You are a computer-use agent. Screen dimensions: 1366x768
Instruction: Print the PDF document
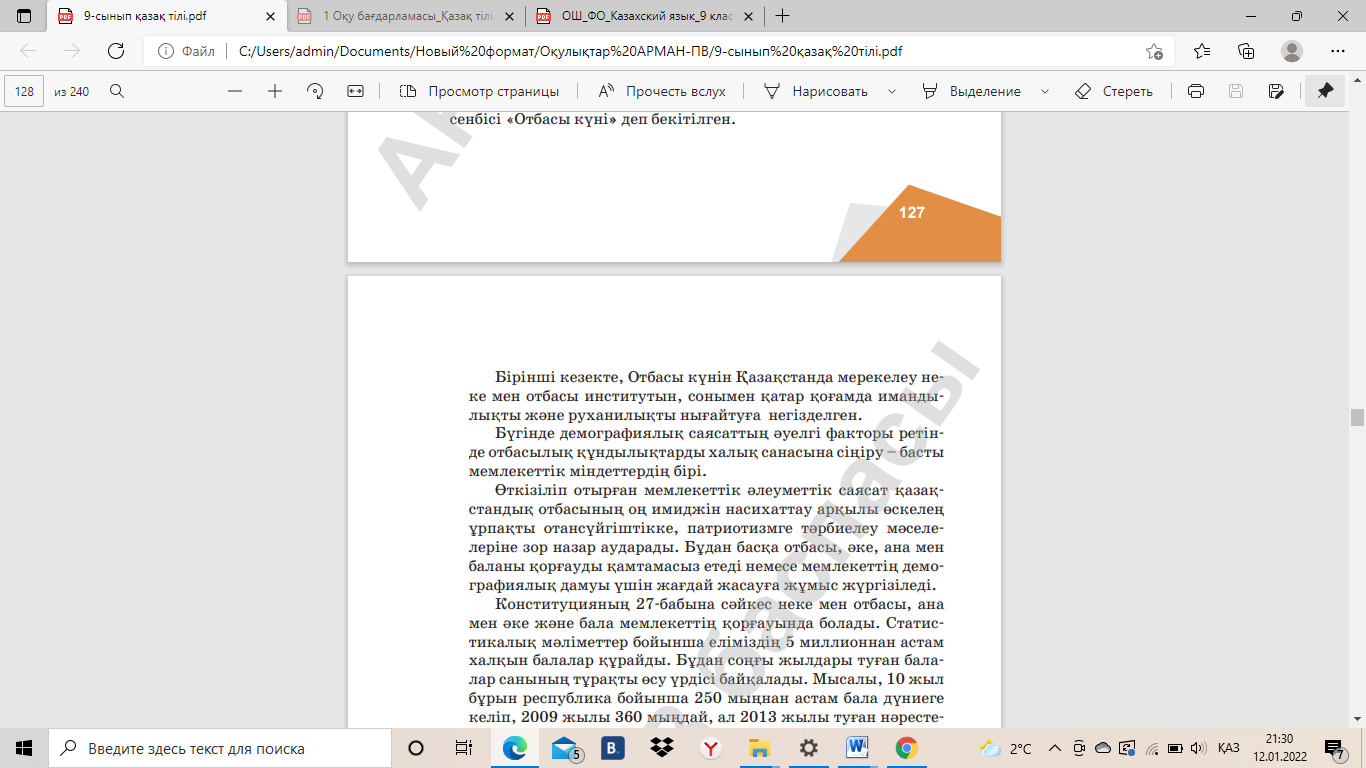click(x=1195, y=91)
